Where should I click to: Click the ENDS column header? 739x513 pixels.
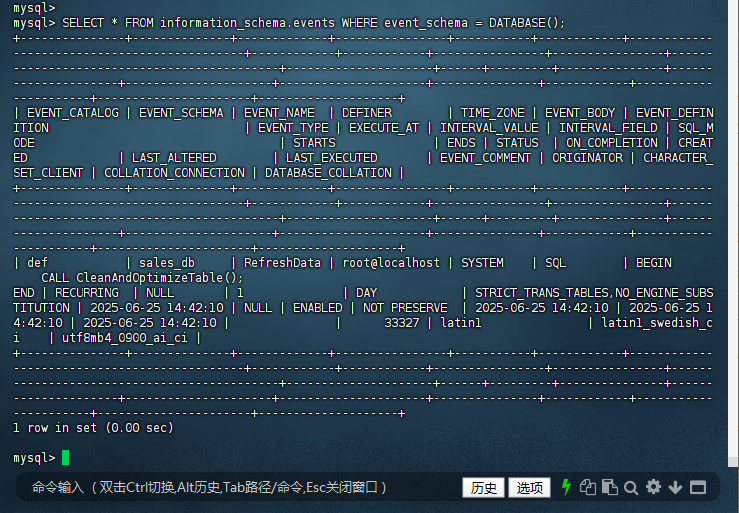coord(461,143)
